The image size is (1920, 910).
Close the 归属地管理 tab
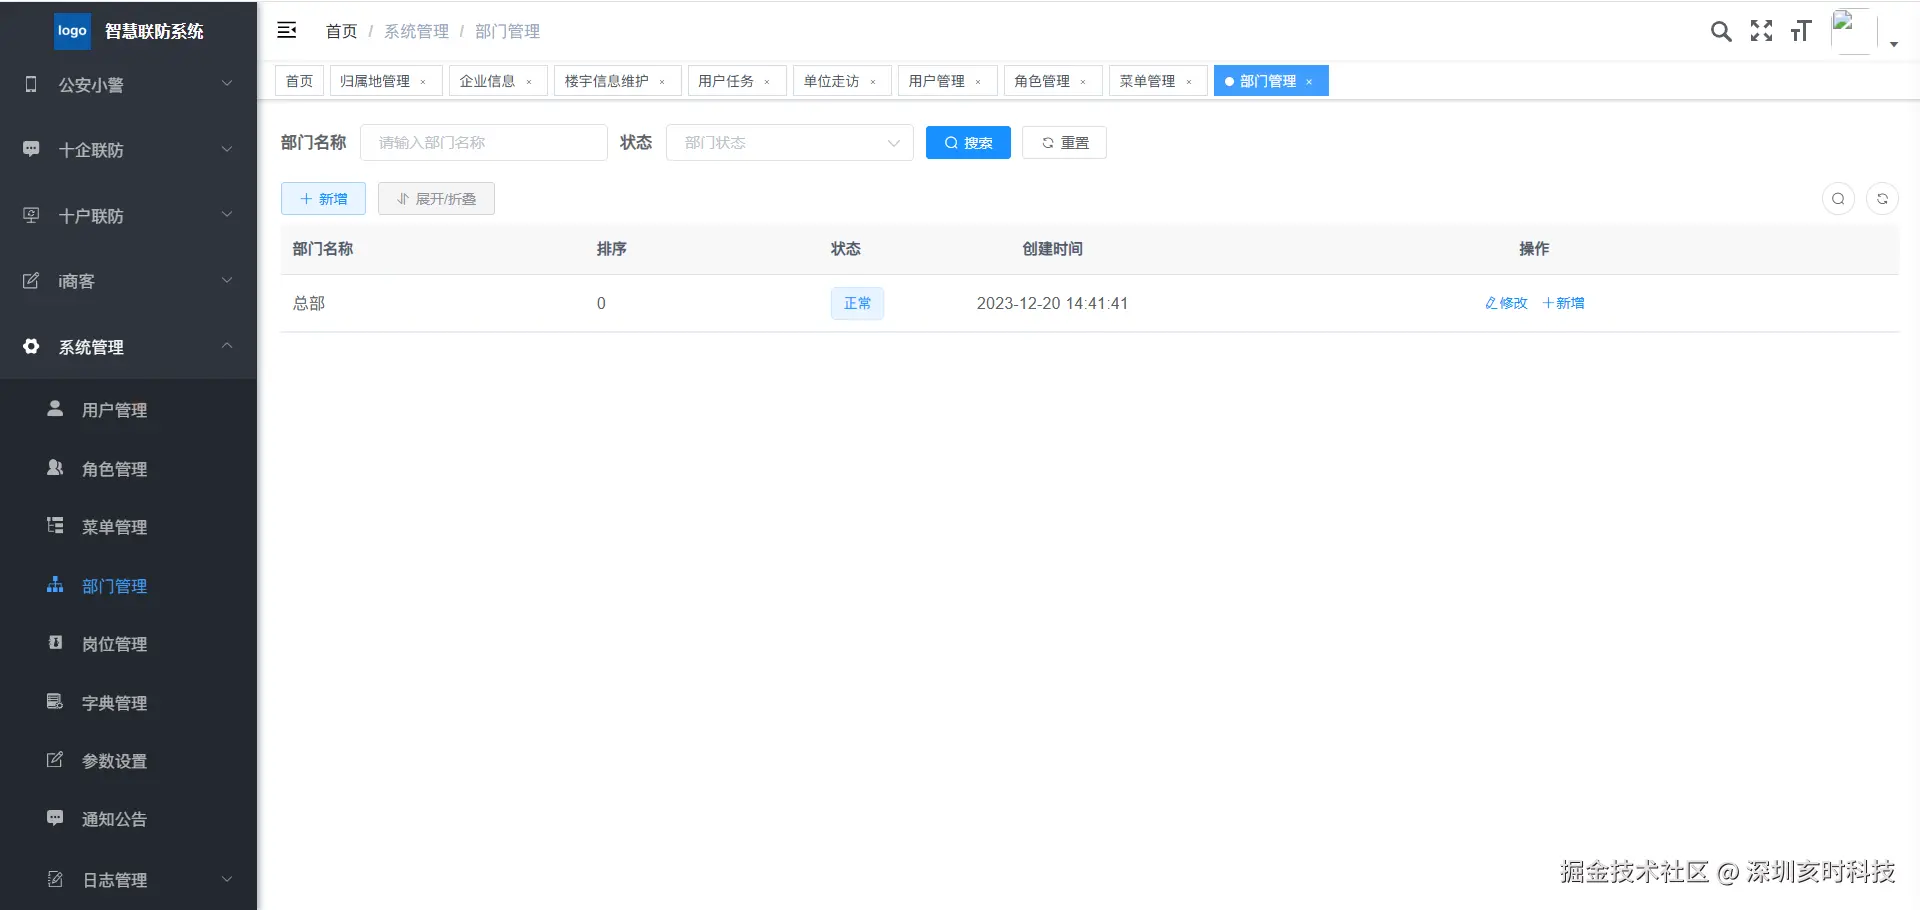[x=423, y=82]
